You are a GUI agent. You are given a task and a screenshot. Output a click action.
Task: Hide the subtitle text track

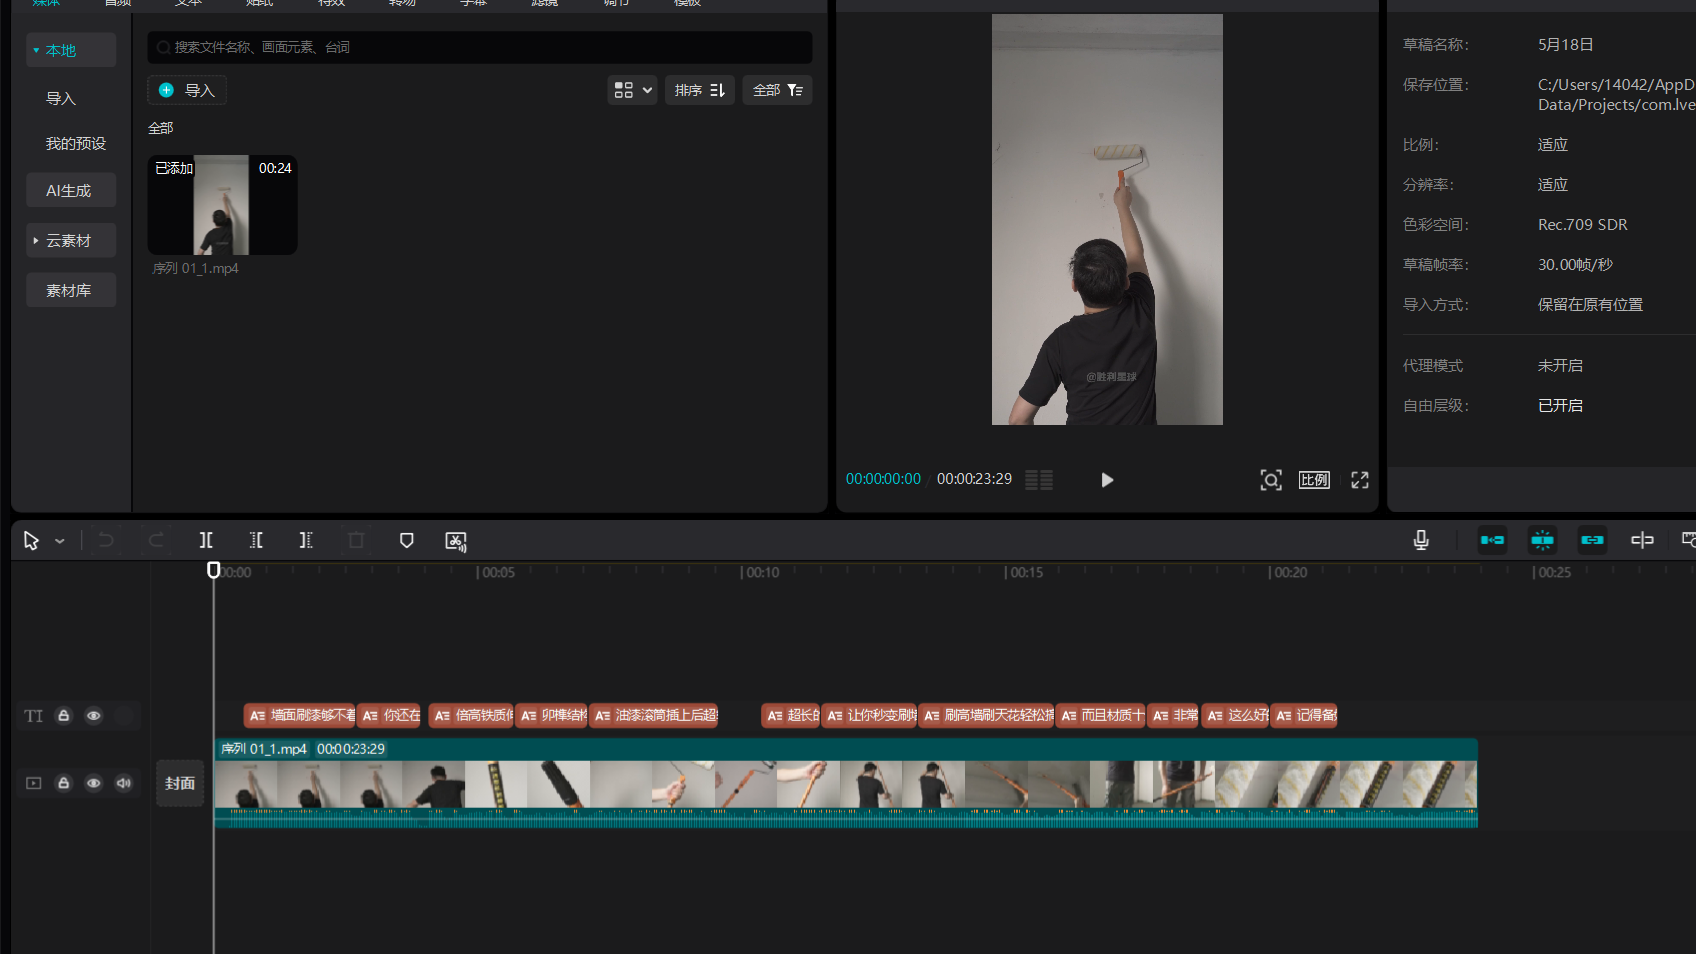tap(94, 715)
